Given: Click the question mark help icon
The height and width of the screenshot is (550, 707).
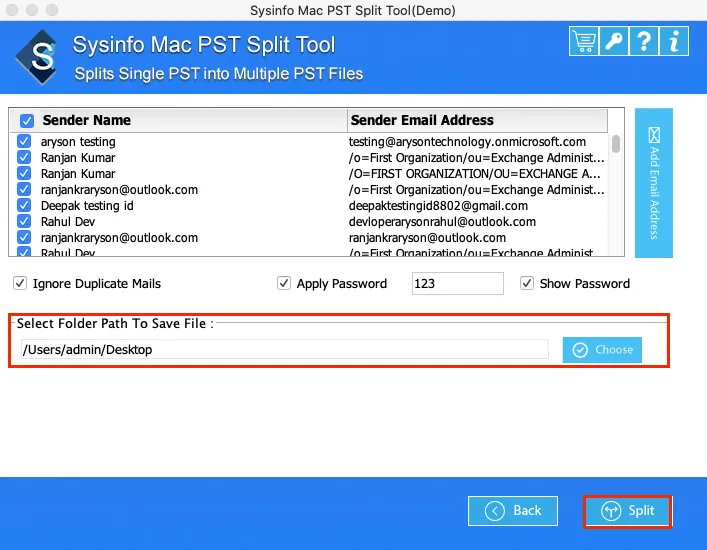Looking at the screenshot, I should click(x=645, y=41).
